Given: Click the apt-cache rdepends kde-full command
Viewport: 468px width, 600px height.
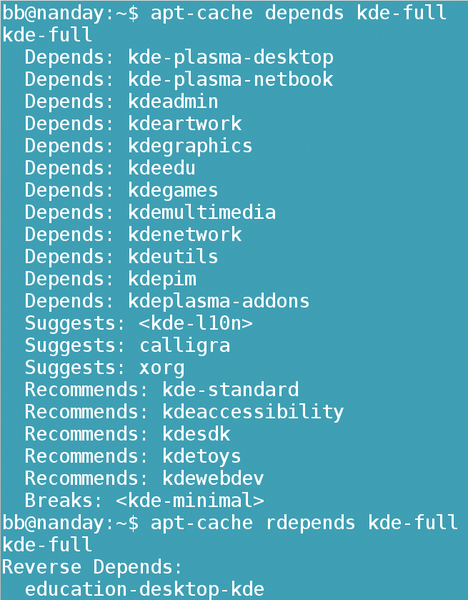Looking at the screenshot, I should pyautogui.click(x=304, y=523).
